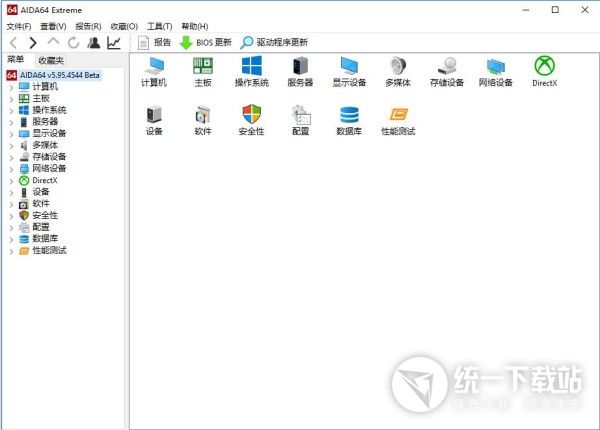This screenshot has height=430, width=600.
Task: Select DirectX in the sidebar tree
Action: click(x=45, y=180)
